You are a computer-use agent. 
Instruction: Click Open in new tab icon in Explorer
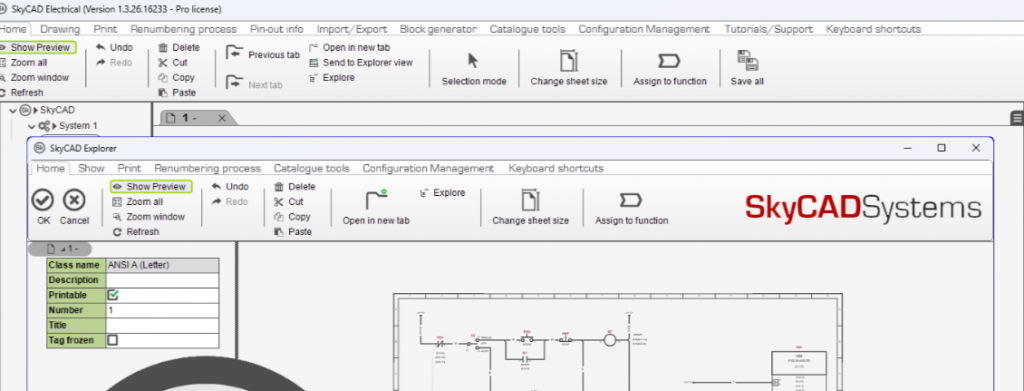pyautogui.click(x=376, y=200)
